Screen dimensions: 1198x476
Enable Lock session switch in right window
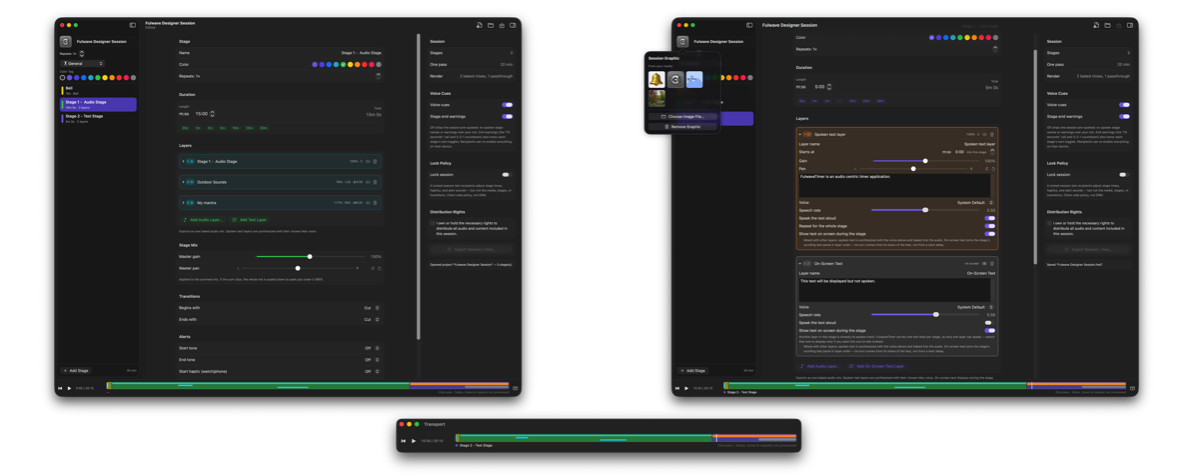click(1123, 174)
